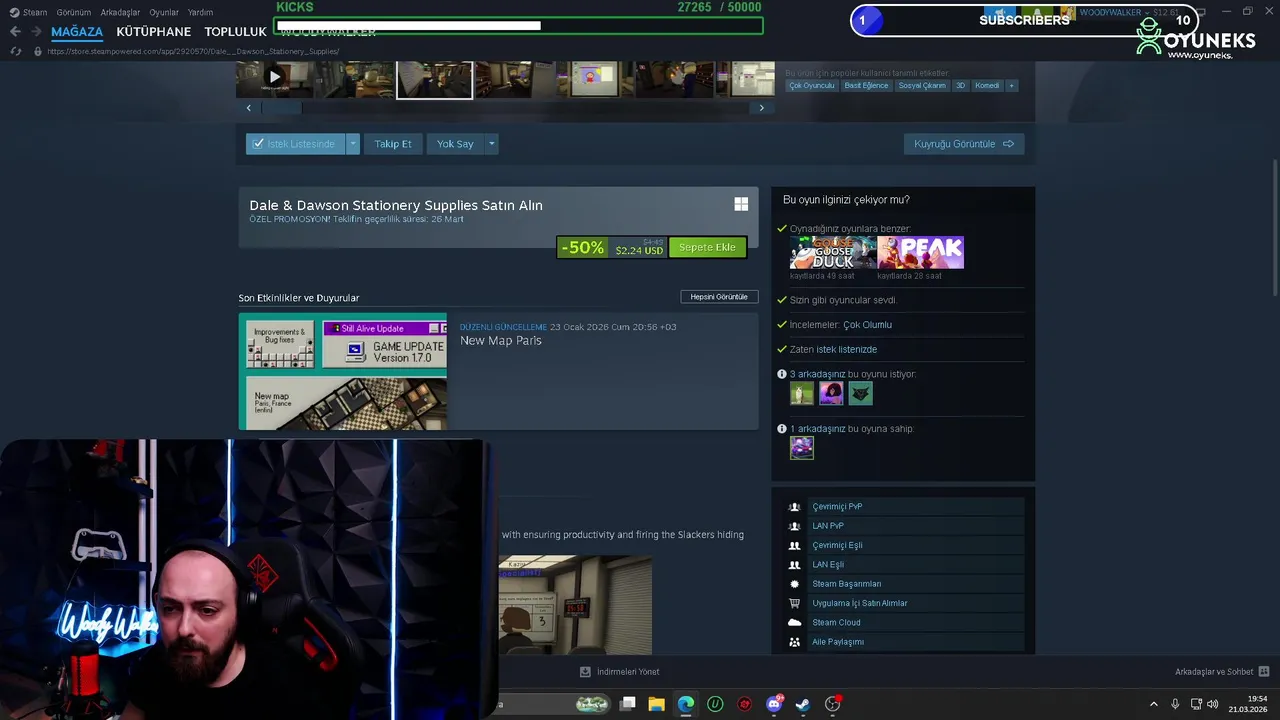Open the 3 arkadaşınız link
Image resolution: width=1280 pixels, height=720 pixels.
click(818, 374)
